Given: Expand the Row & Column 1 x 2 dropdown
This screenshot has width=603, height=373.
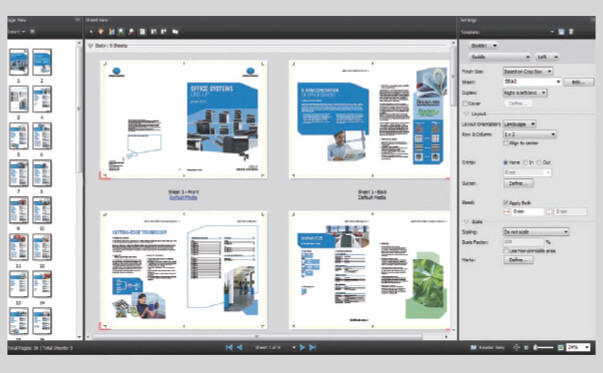Looking at the screenshot, I should 530,134.
